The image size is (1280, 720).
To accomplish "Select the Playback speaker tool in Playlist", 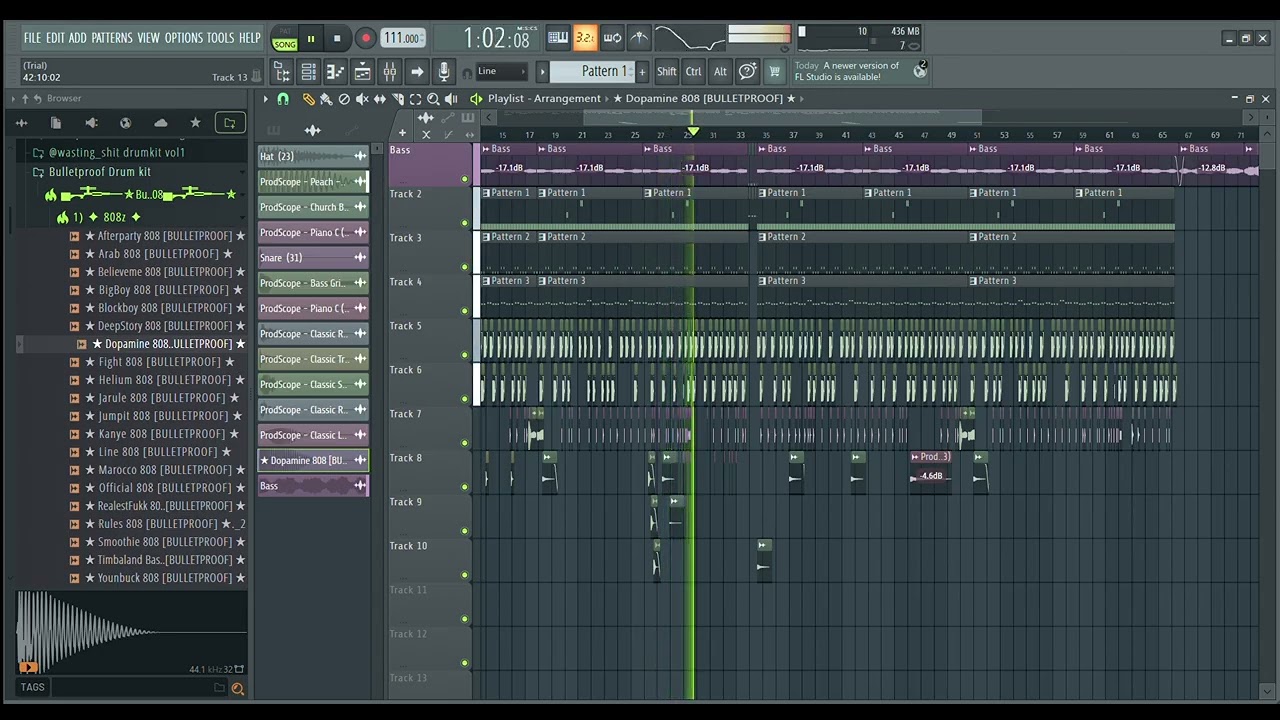I will (x=451, y=99).
